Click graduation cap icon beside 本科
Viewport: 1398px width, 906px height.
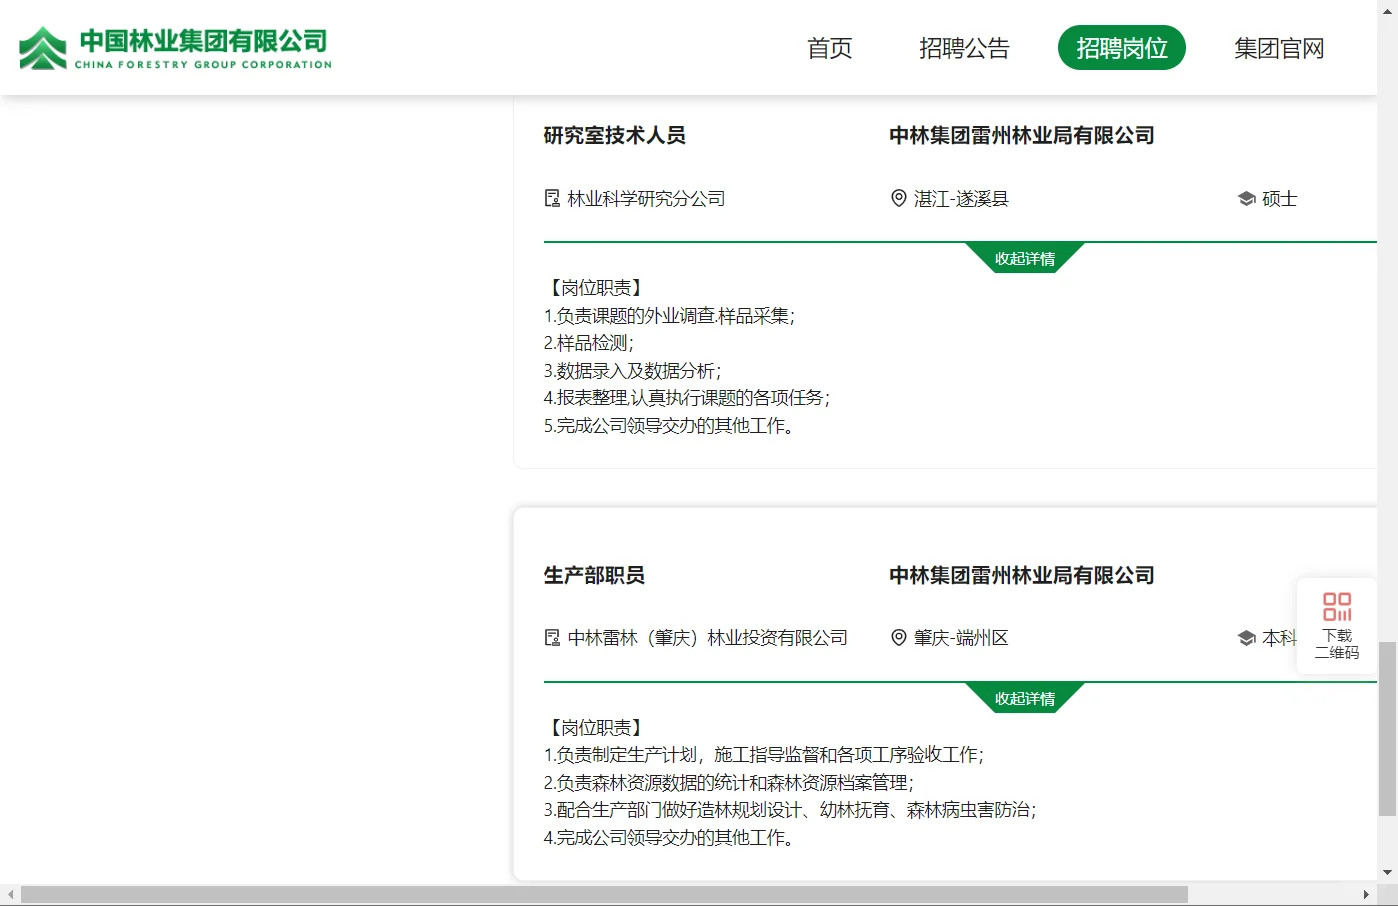[1246, 638]
